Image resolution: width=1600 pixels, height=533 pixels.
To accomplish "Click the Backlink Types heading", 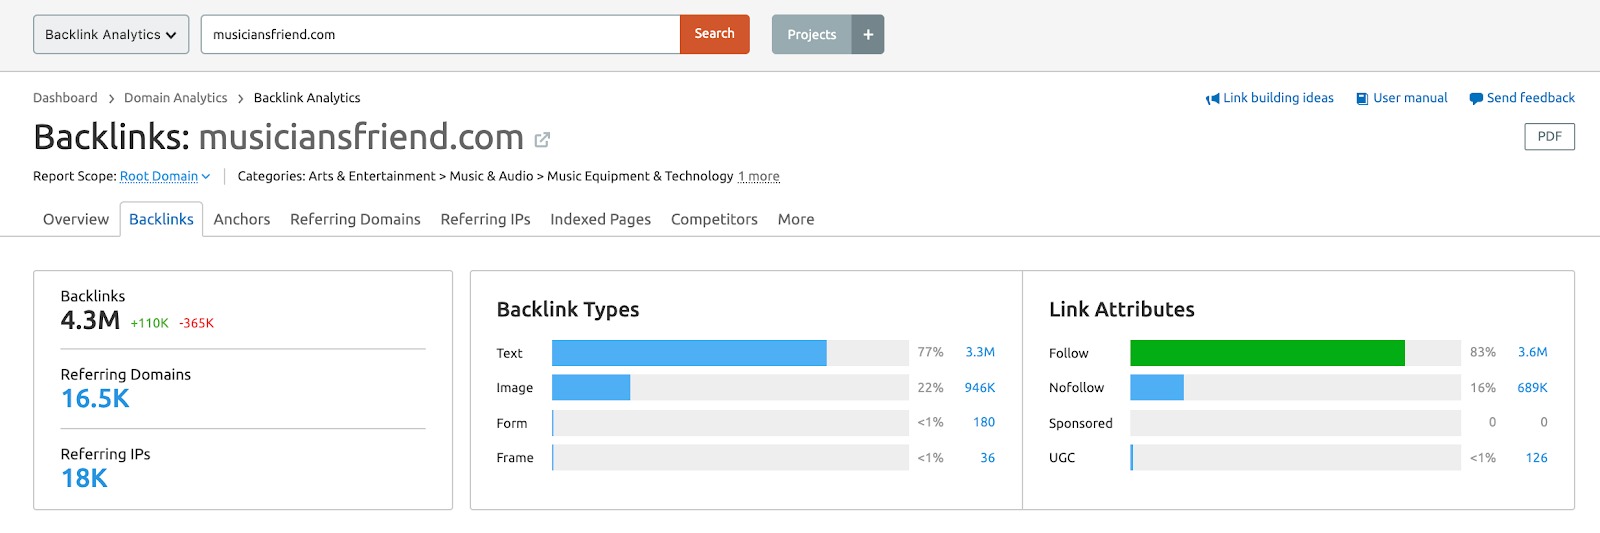I will (568, 310).
